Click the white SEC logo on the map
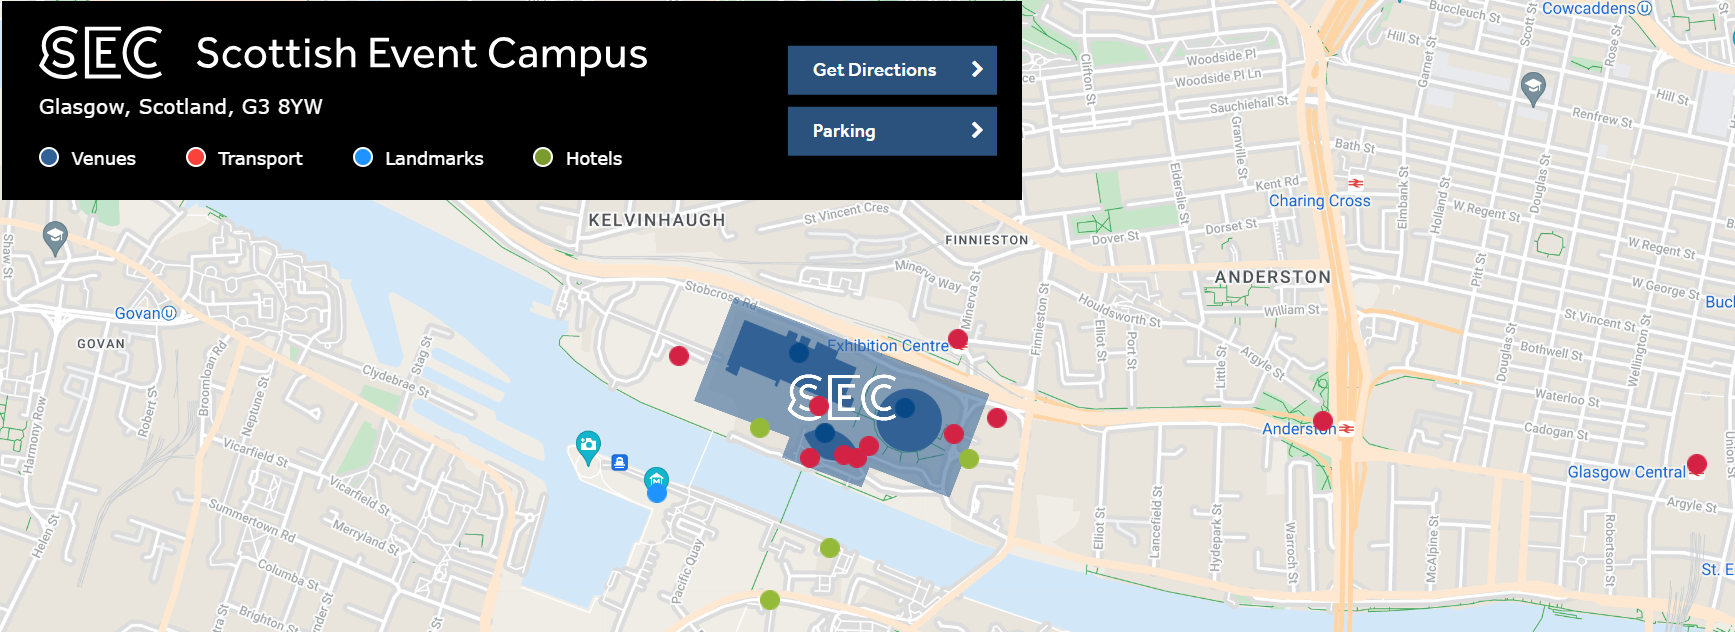Viewport: 1735px width, 632px height. coord(842,397)
